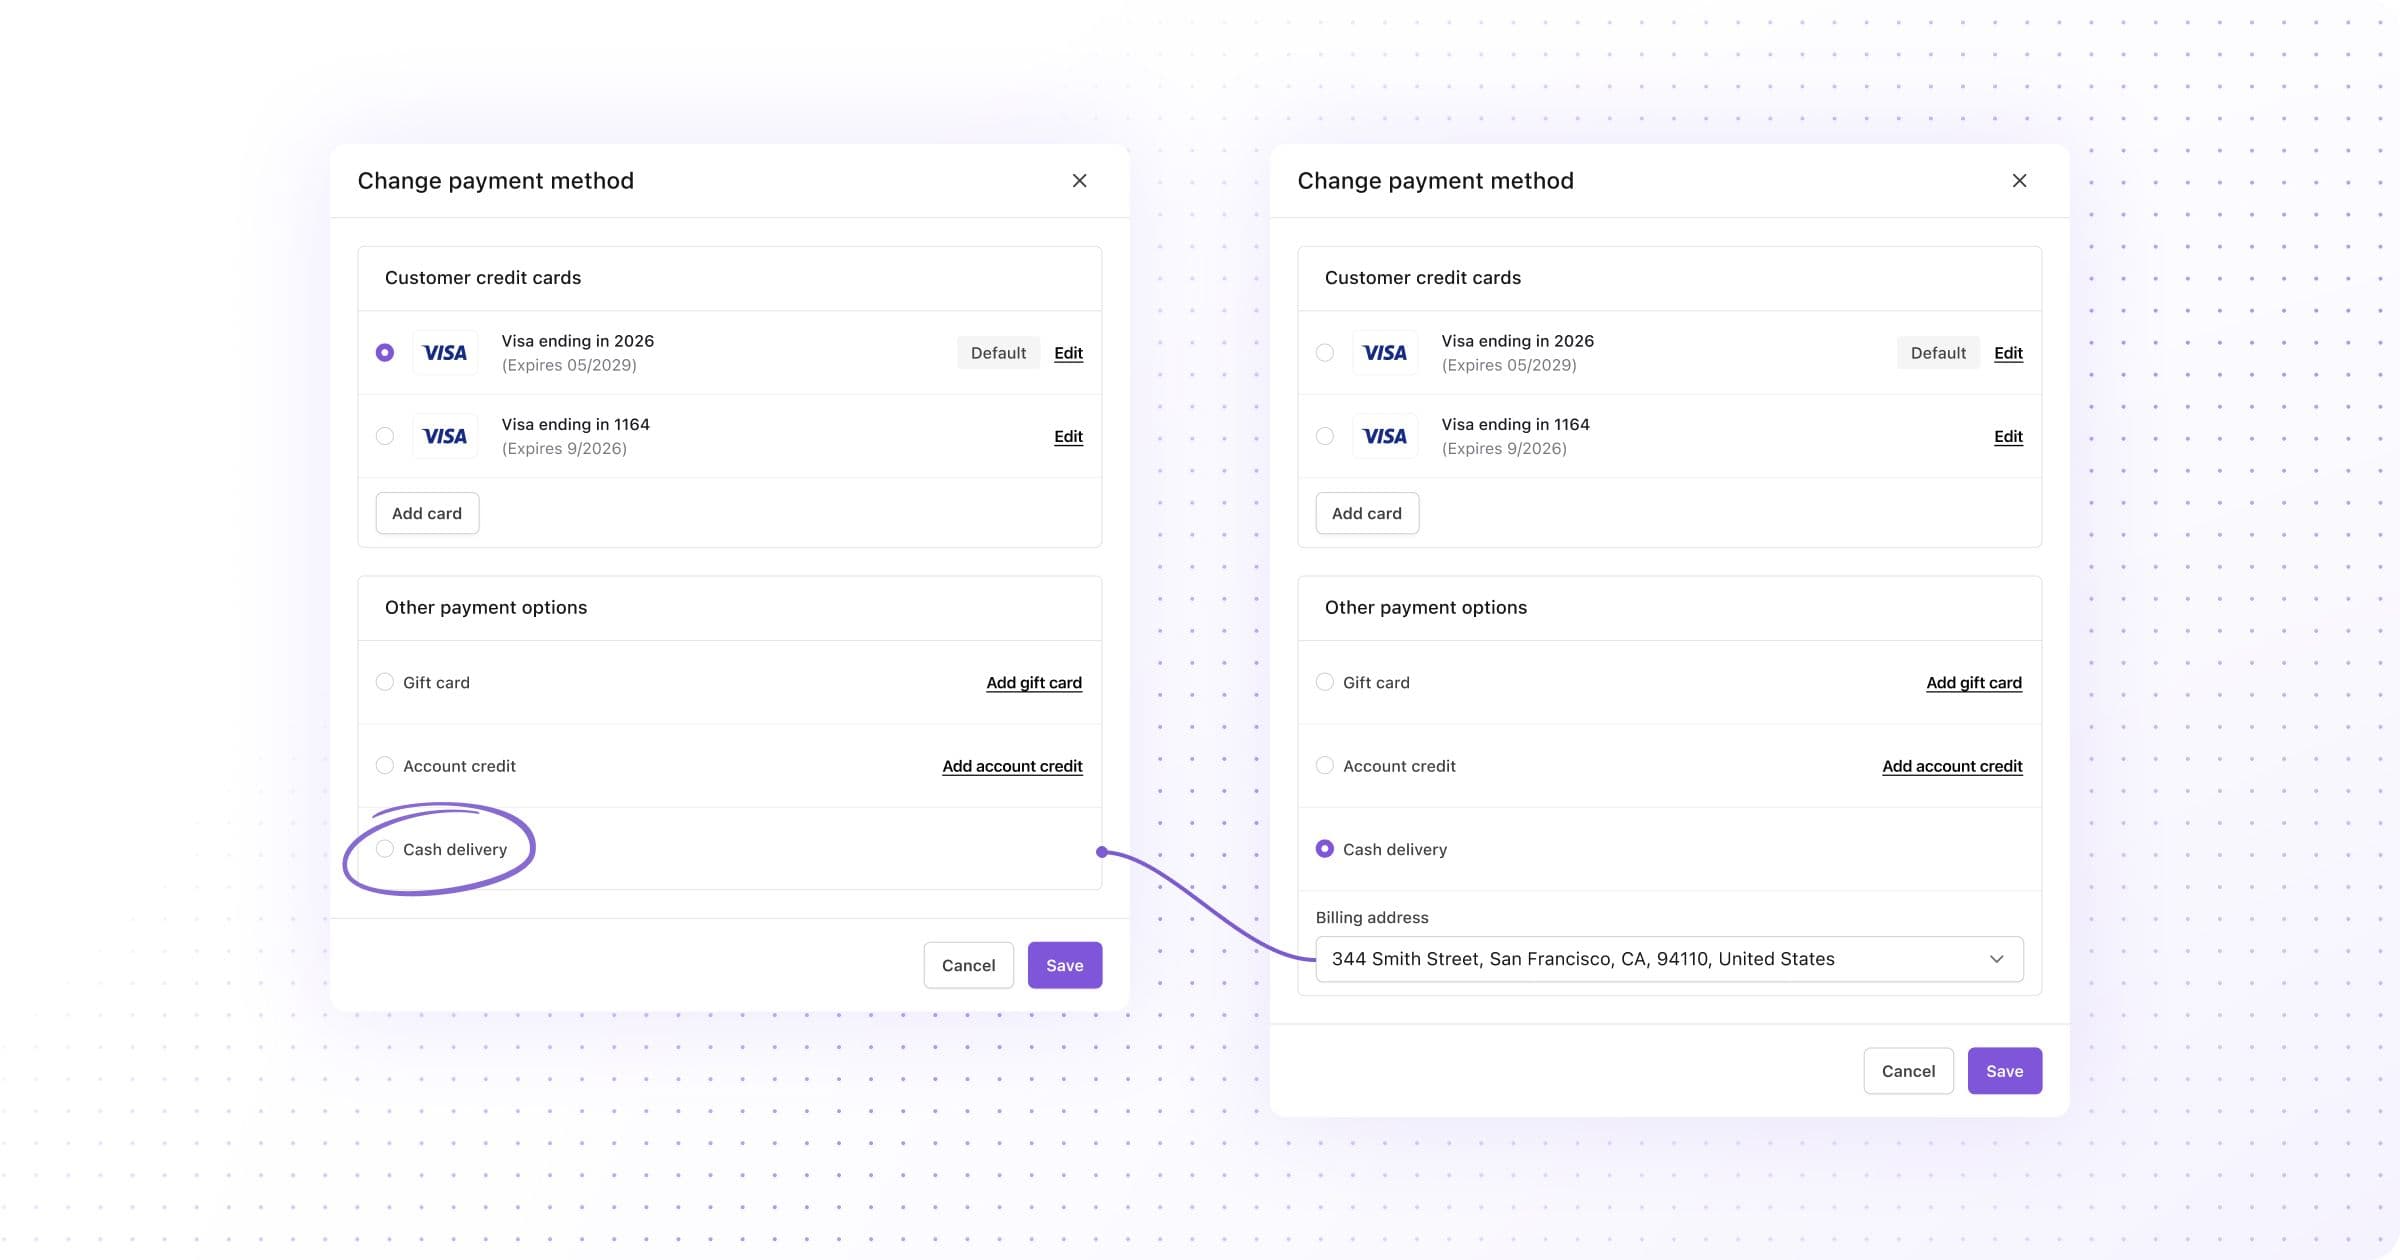Image resolution: width=2400 pixels, height=1260 pixels.
Task: Select Visa ending in 1164 radio, left dialog
Action: (x=385, y=436)
